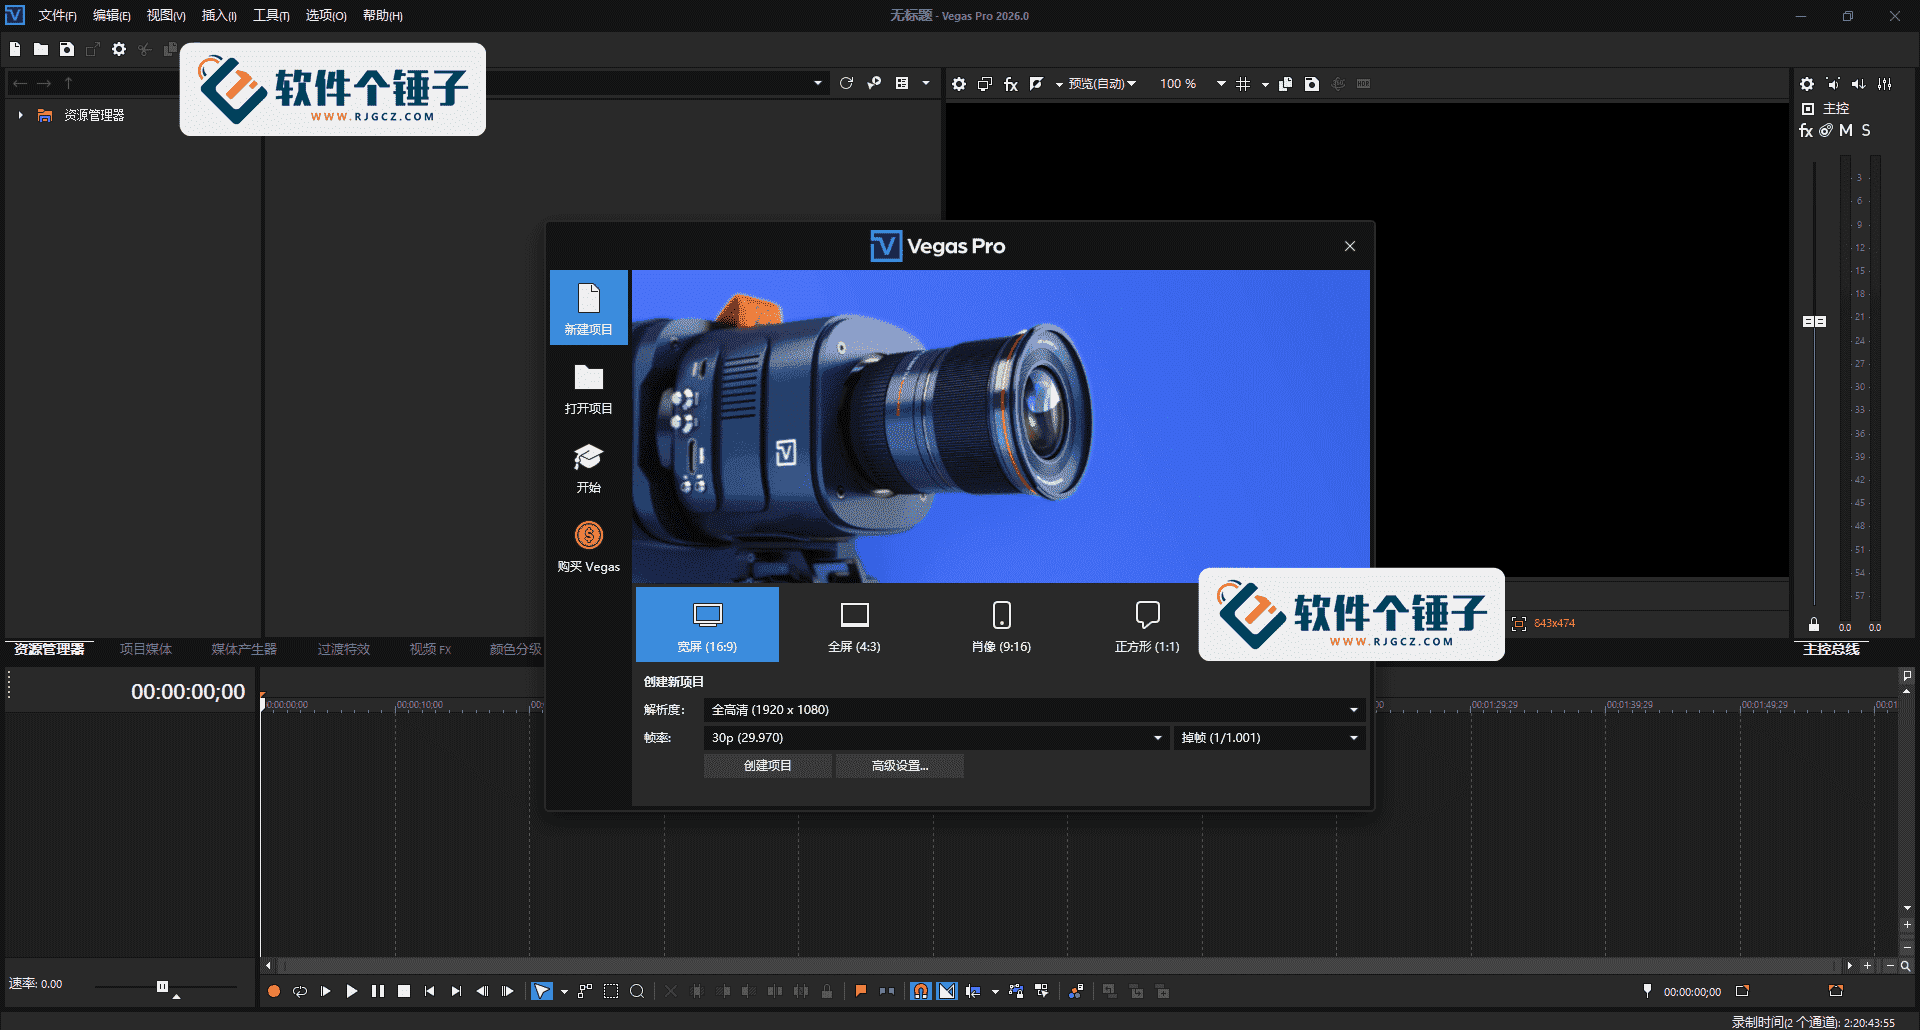
Task: Open video output FX in preview
Action: point(1011,84)
